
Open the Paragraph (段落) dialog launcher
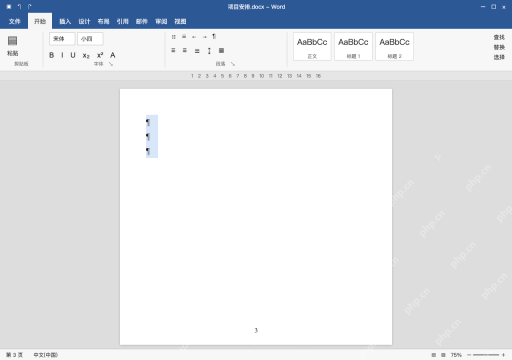coord(233,64)
